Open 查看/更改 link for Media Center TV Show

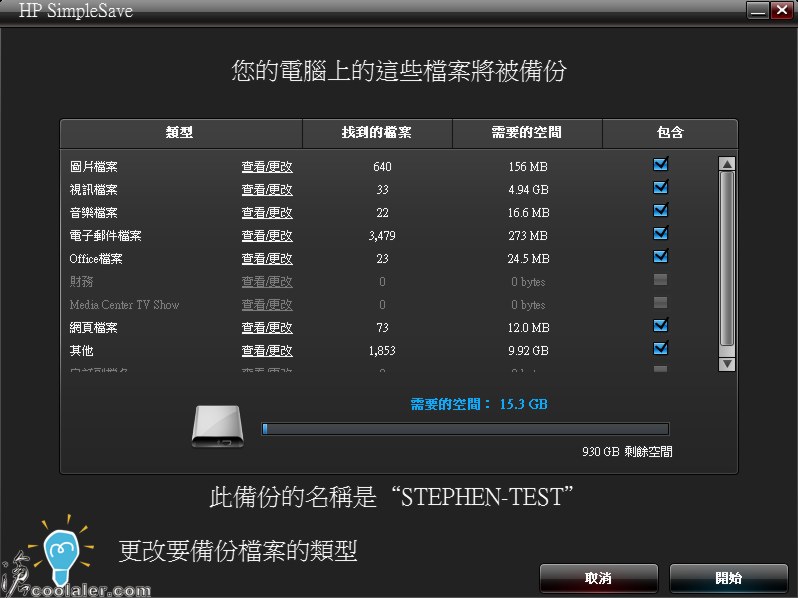[x=267, y=304]
